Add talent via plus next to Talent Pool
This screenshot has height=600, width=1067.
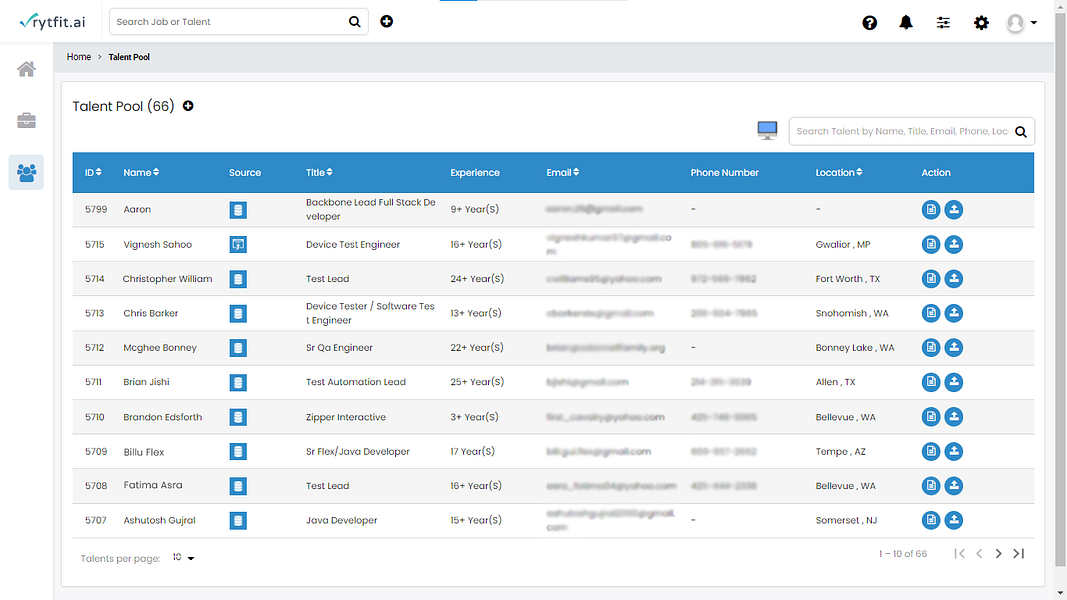188,106
